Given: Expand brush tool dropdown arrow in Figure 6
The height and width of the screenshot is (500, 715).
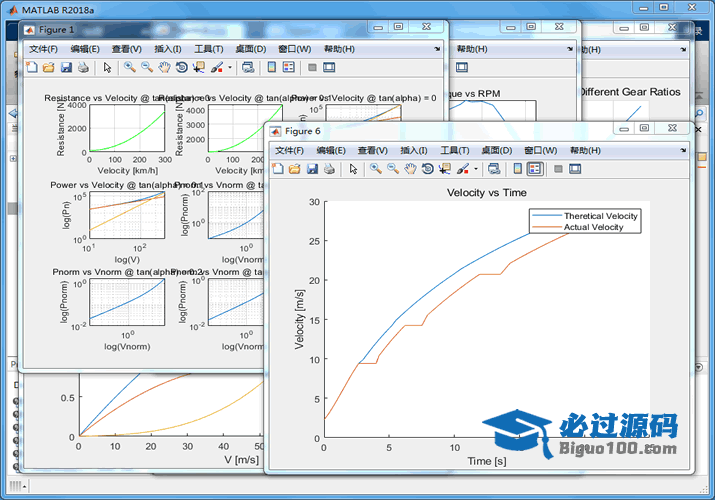Looking at the screenshot, I should (476, 169).
